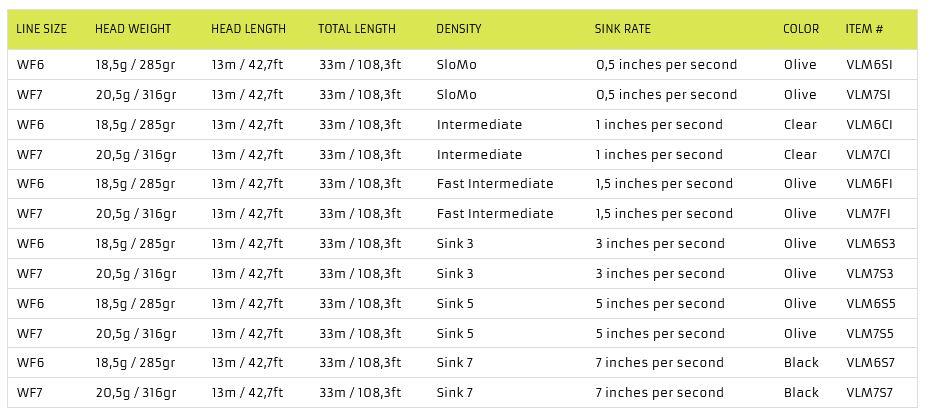Click the COLOR column header
The height and width of the screenshot is (415, 929).
801,28
